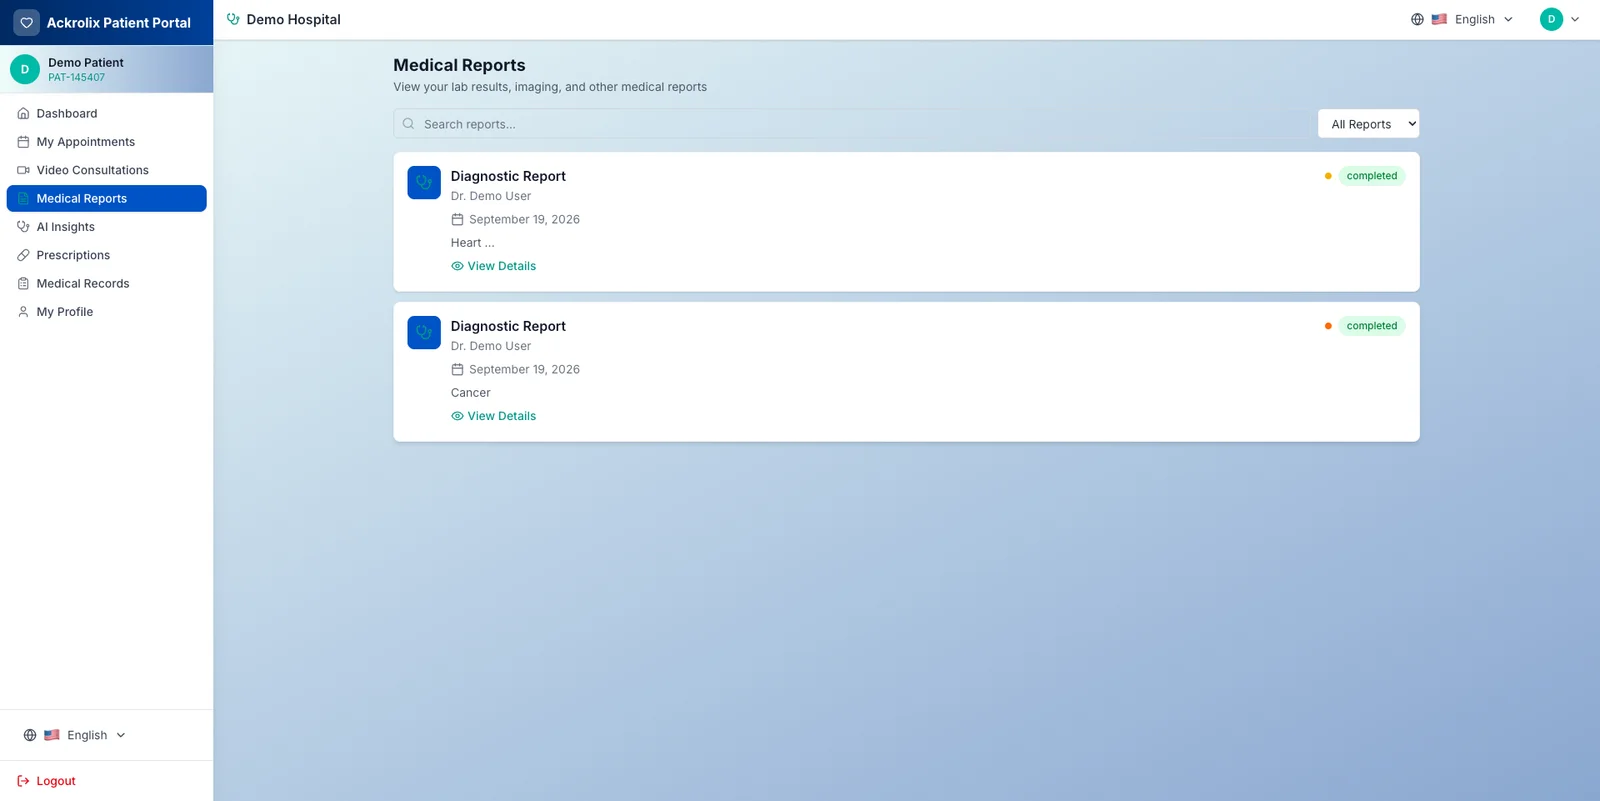Open the account menu chevron in header
1600x801 pixels.
click(1575, 19)
